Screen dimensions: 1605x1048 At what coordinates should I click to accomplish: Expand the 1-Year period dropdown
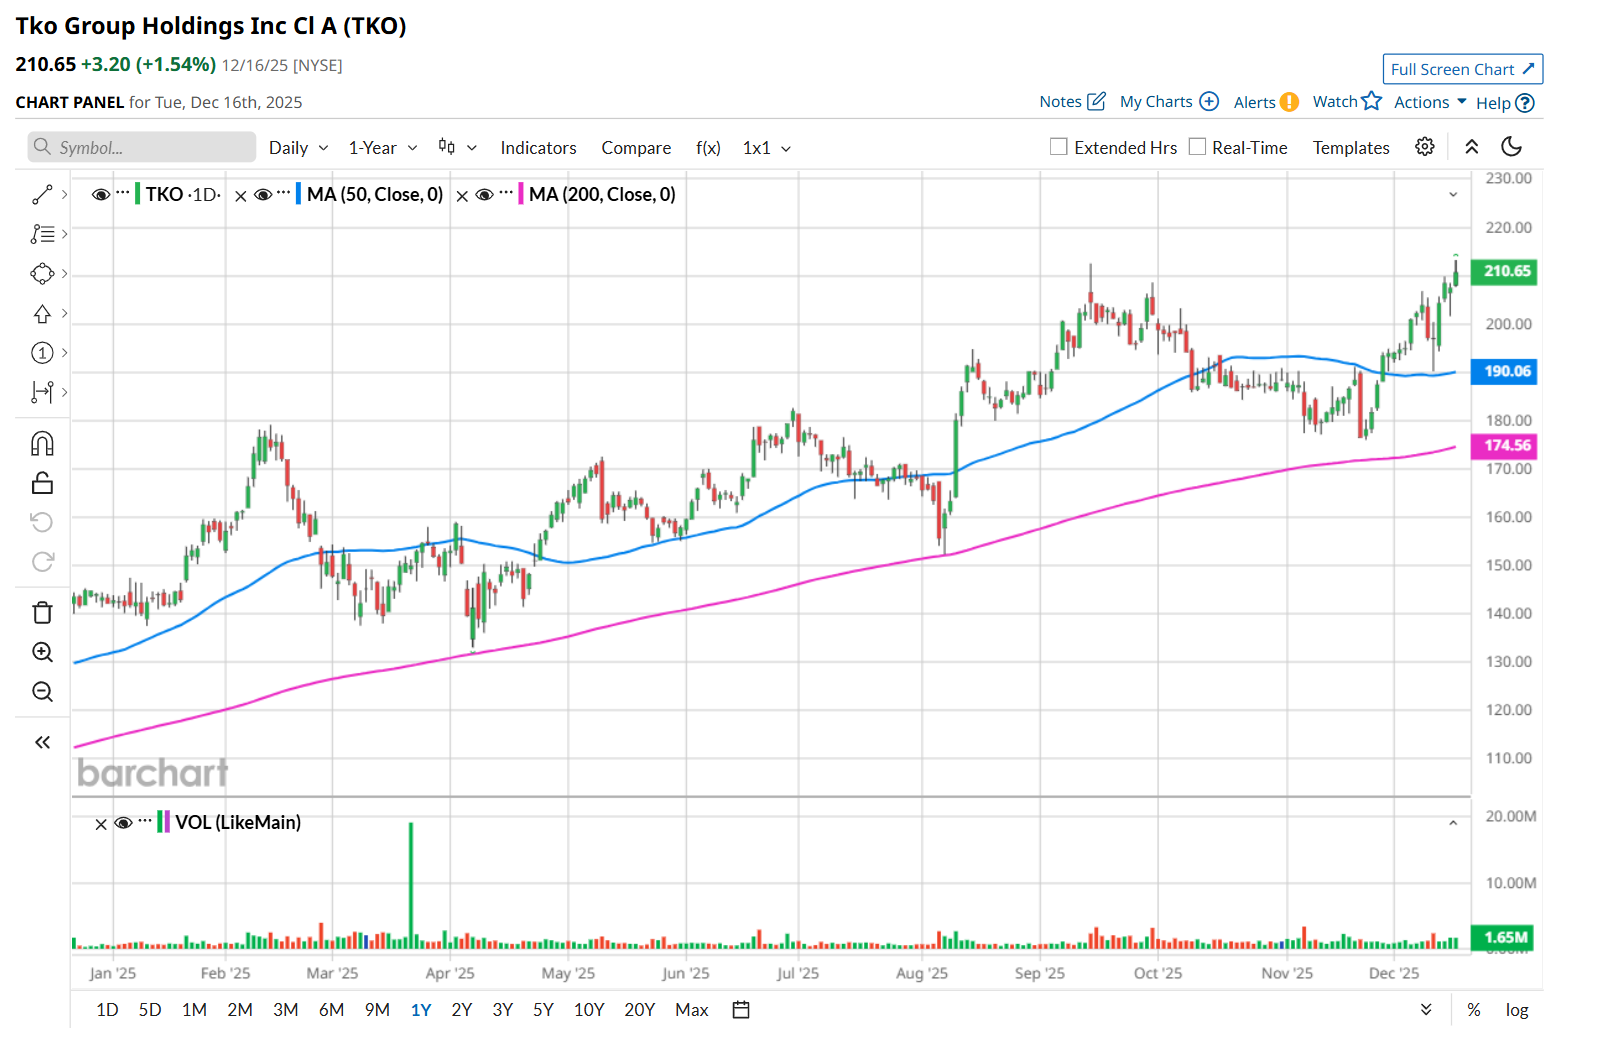(382, 148)
